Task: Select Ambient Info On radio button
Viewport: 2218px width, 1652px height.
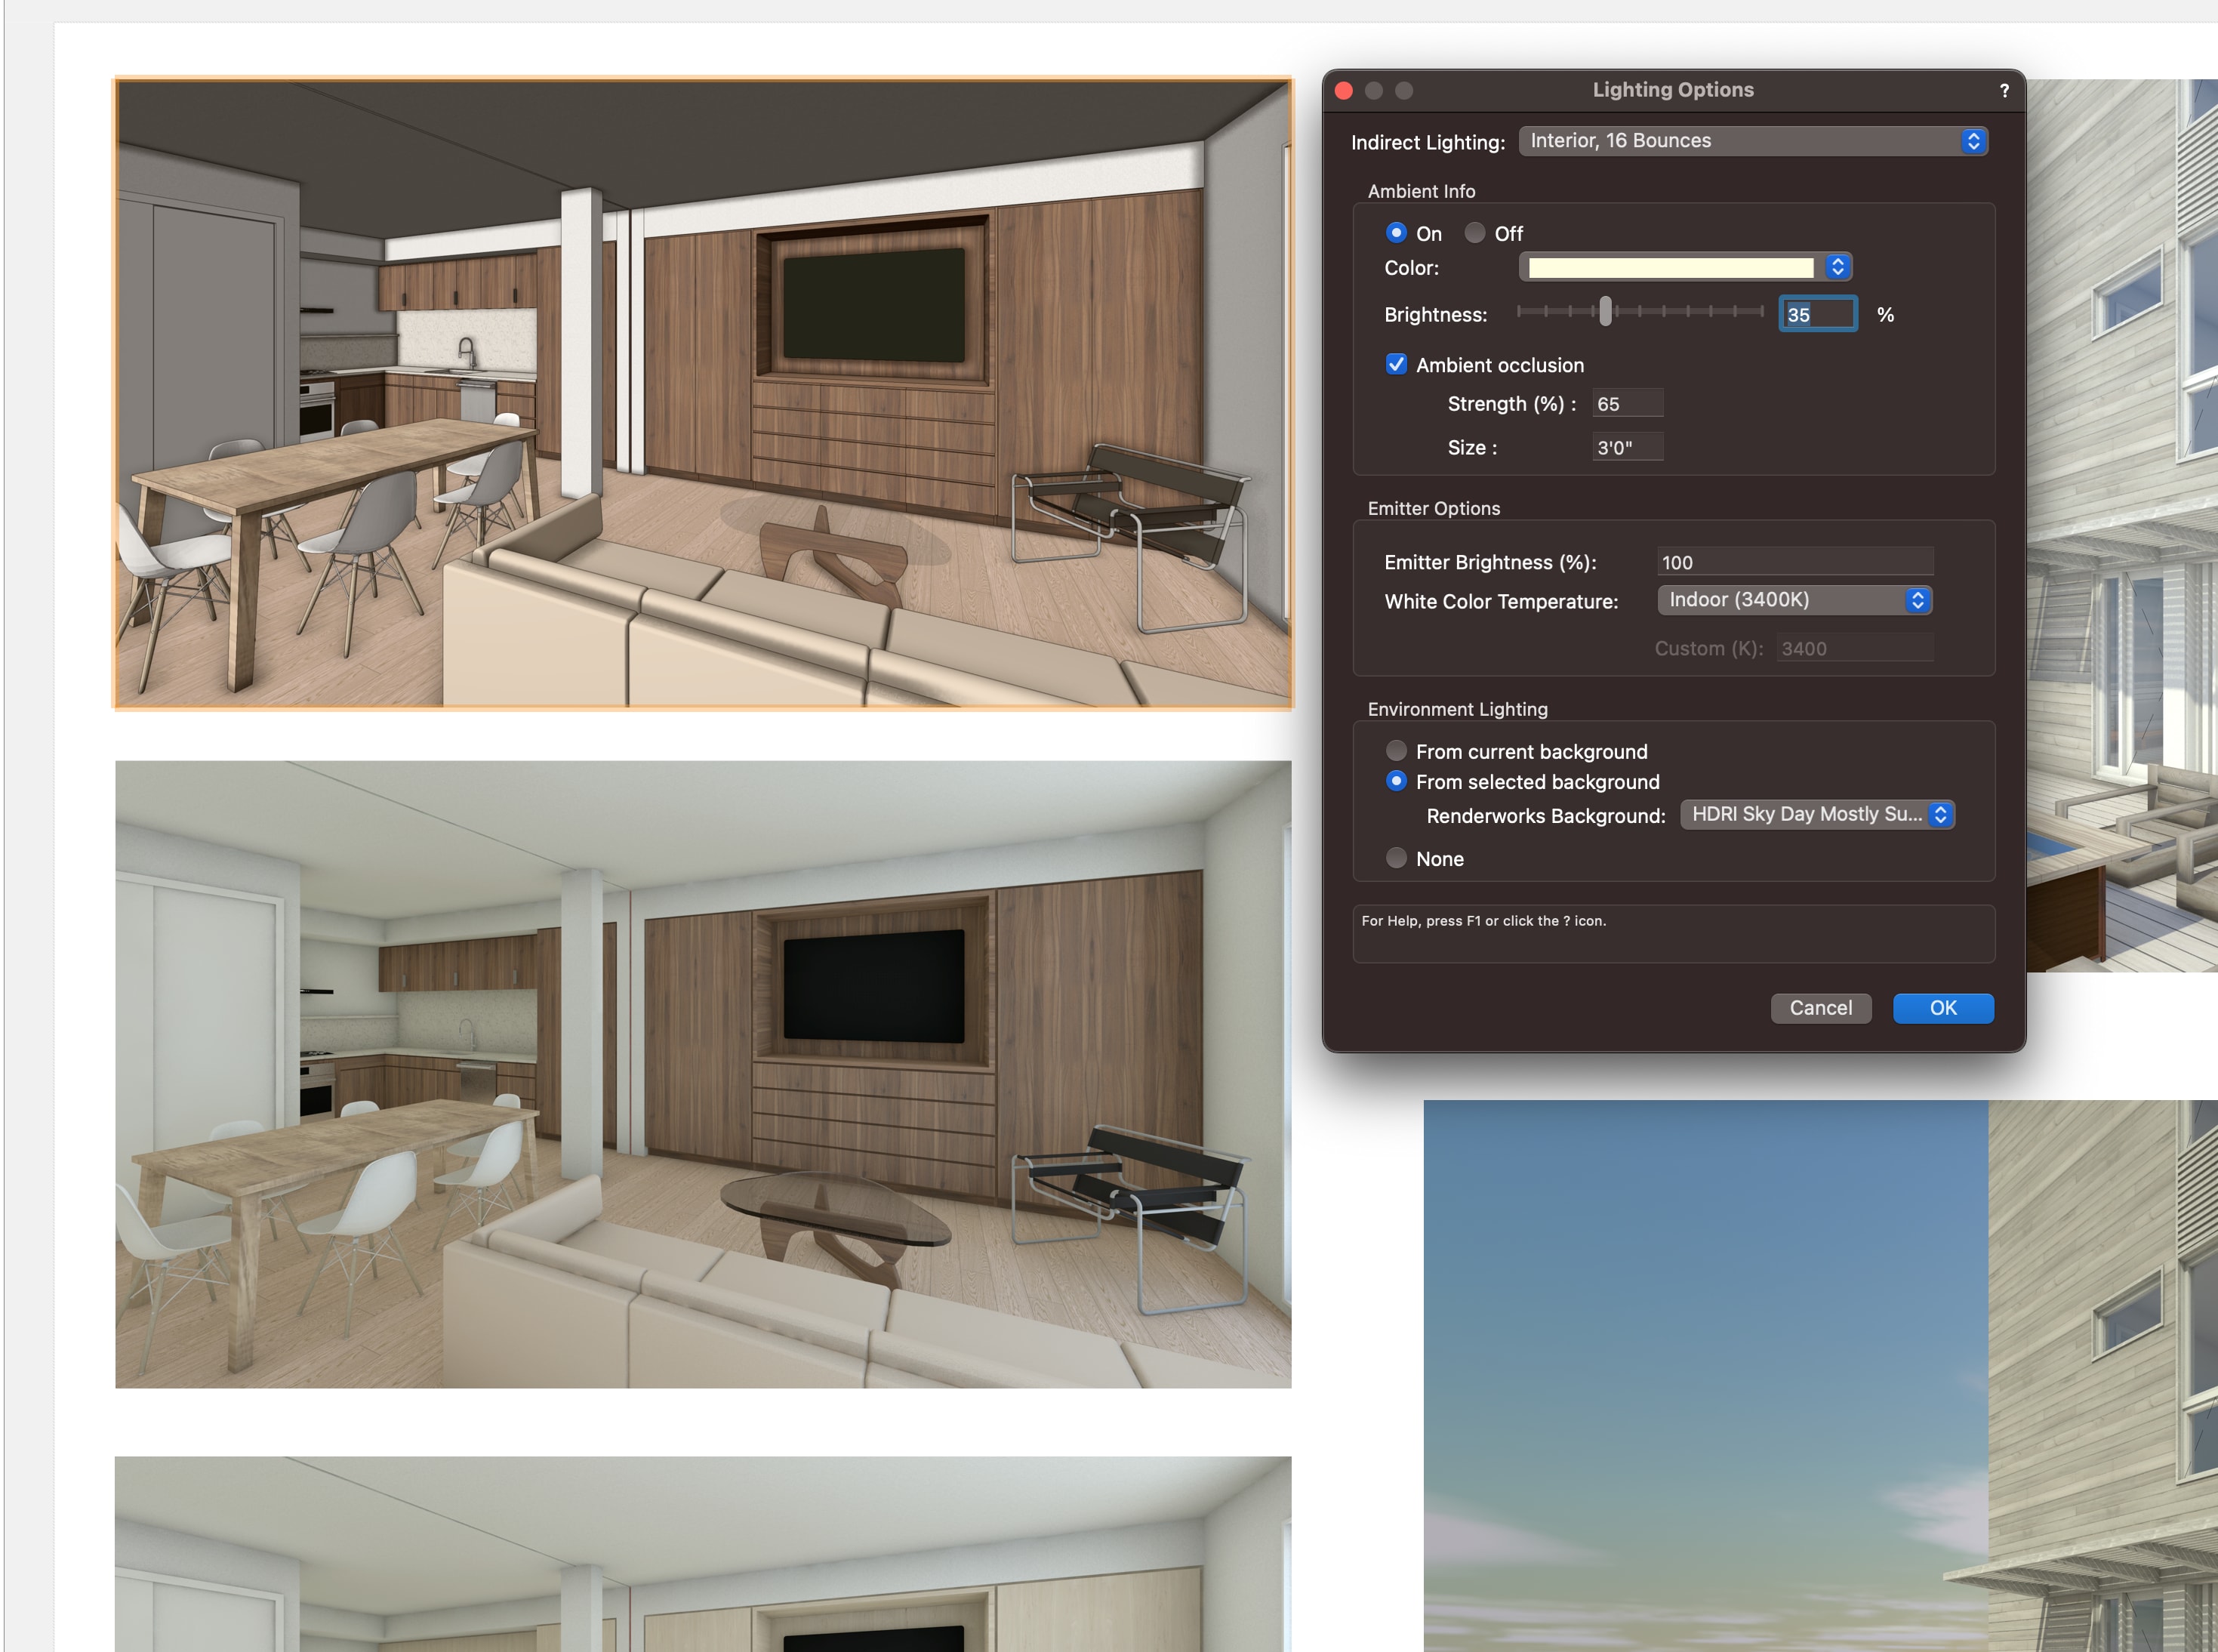Action: pyautogui.click(x=1396, y=233)
